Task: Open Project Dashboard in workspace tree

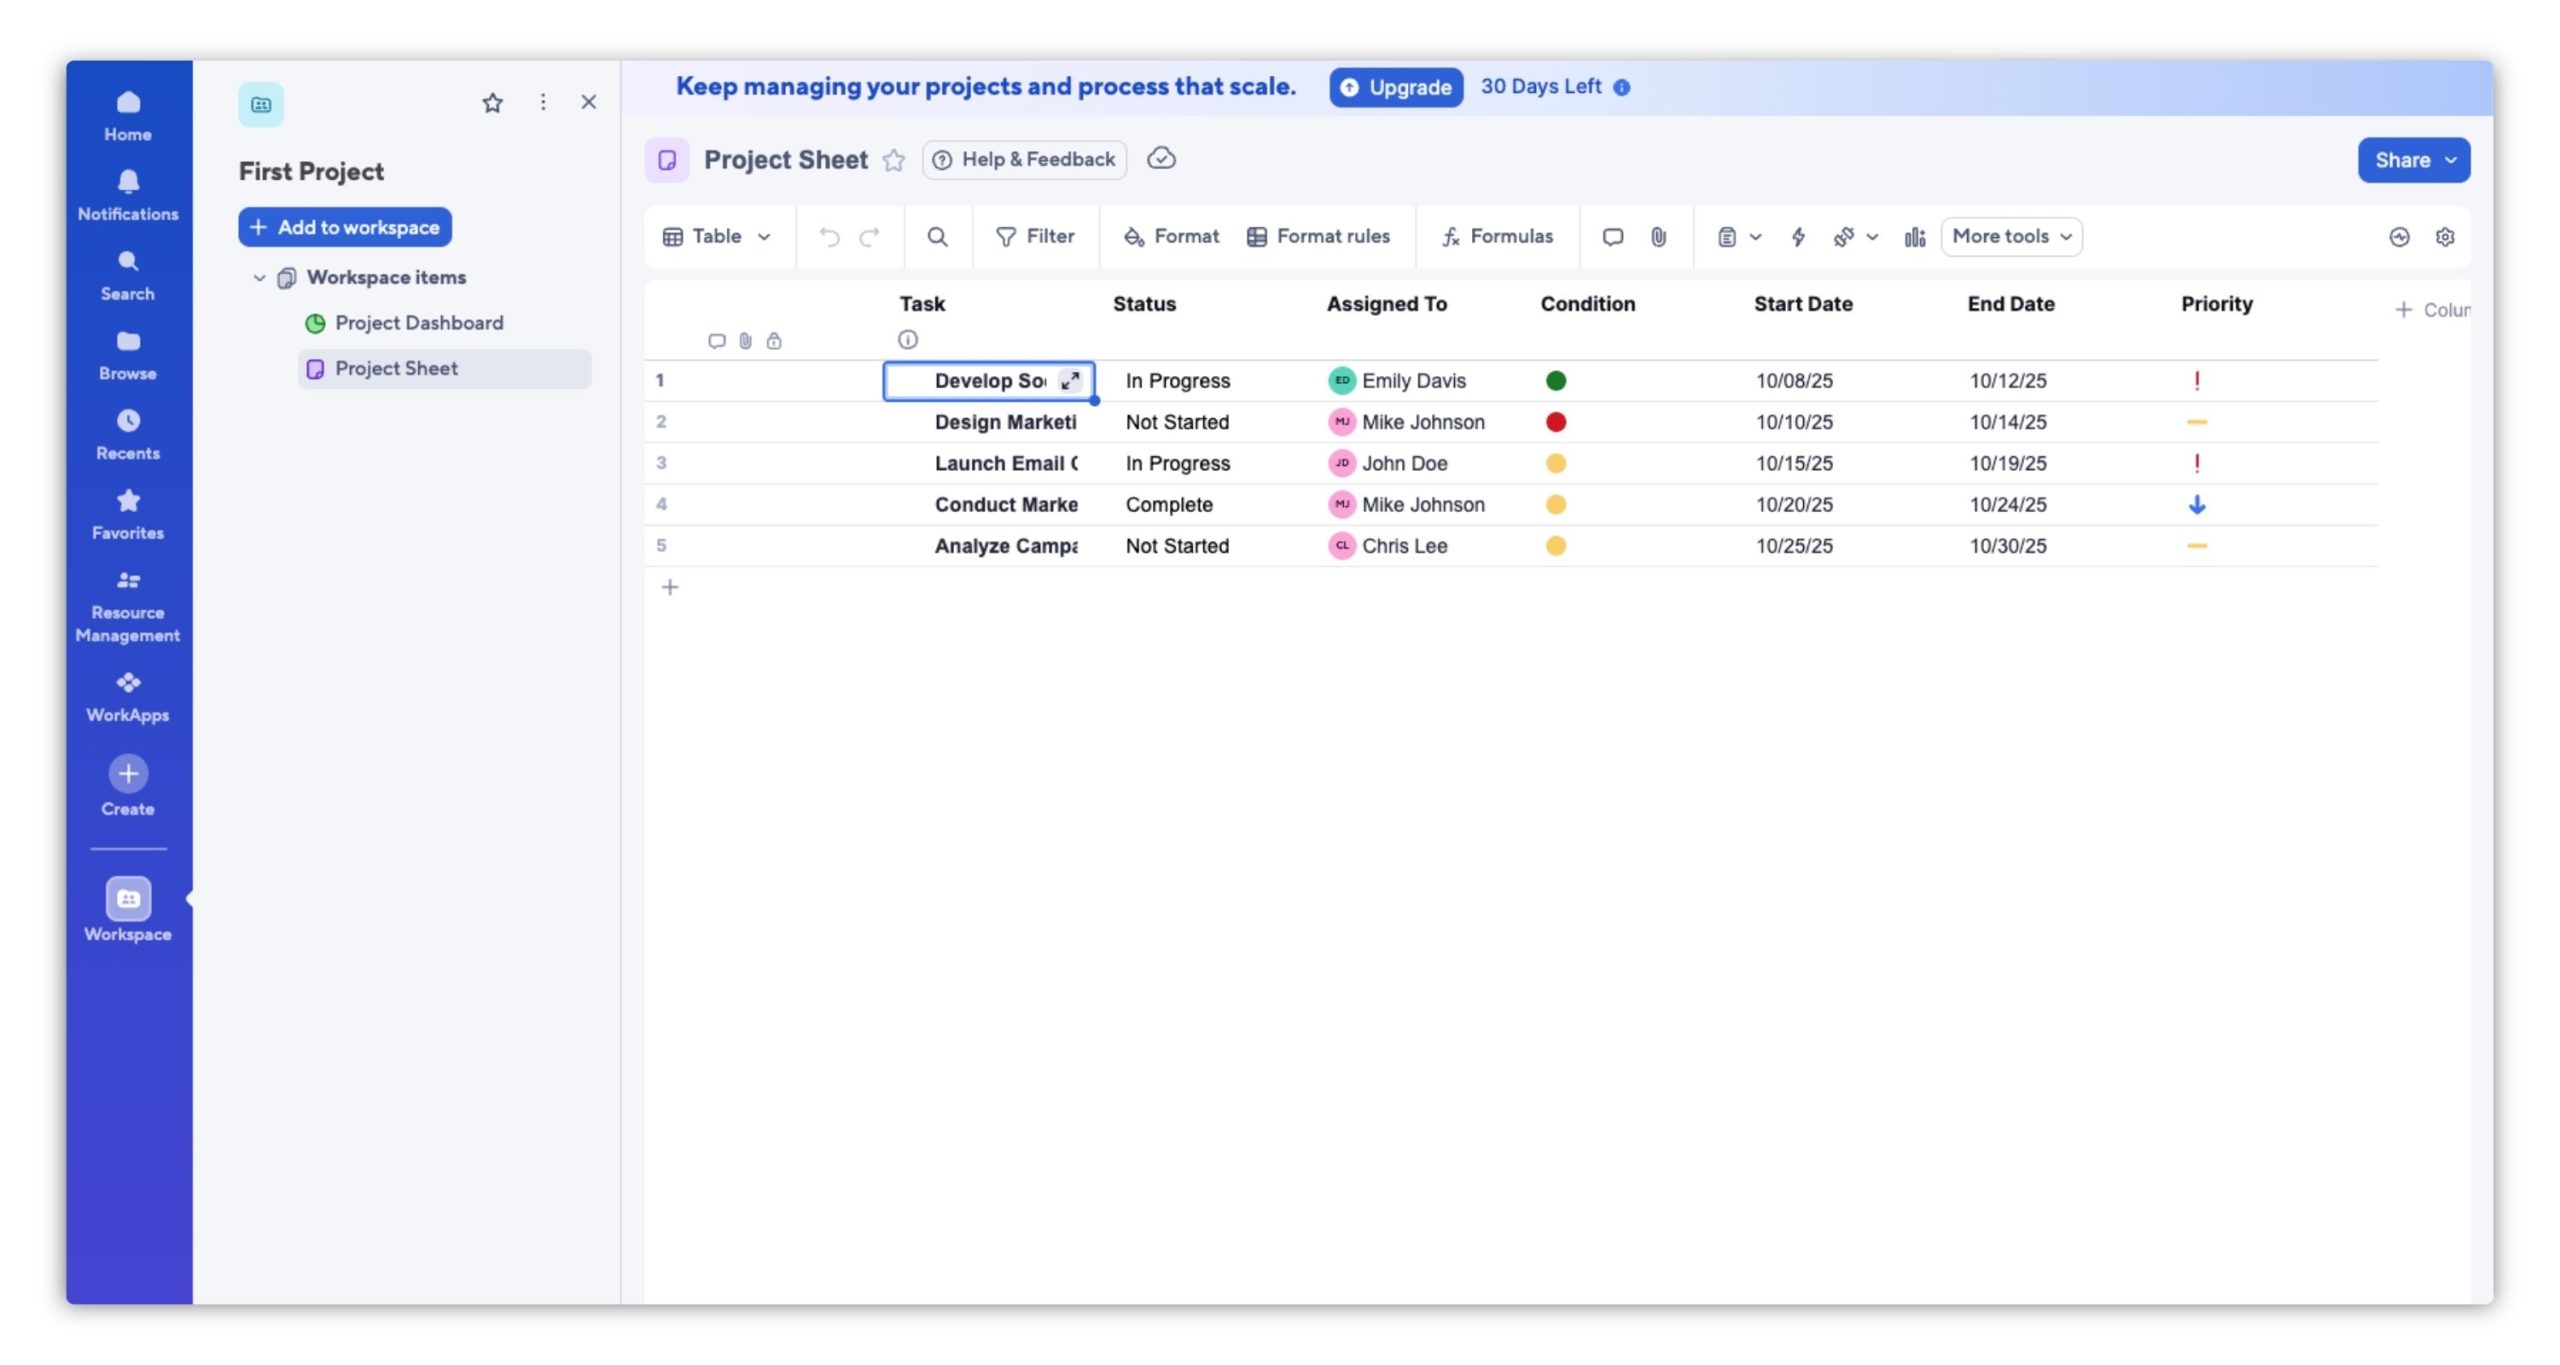Action: click(x=418, y=323)
